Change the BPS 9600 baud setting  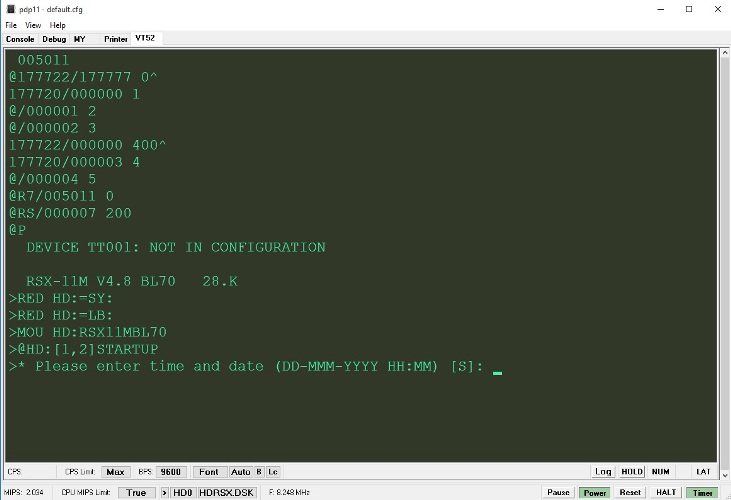(172, 471)
